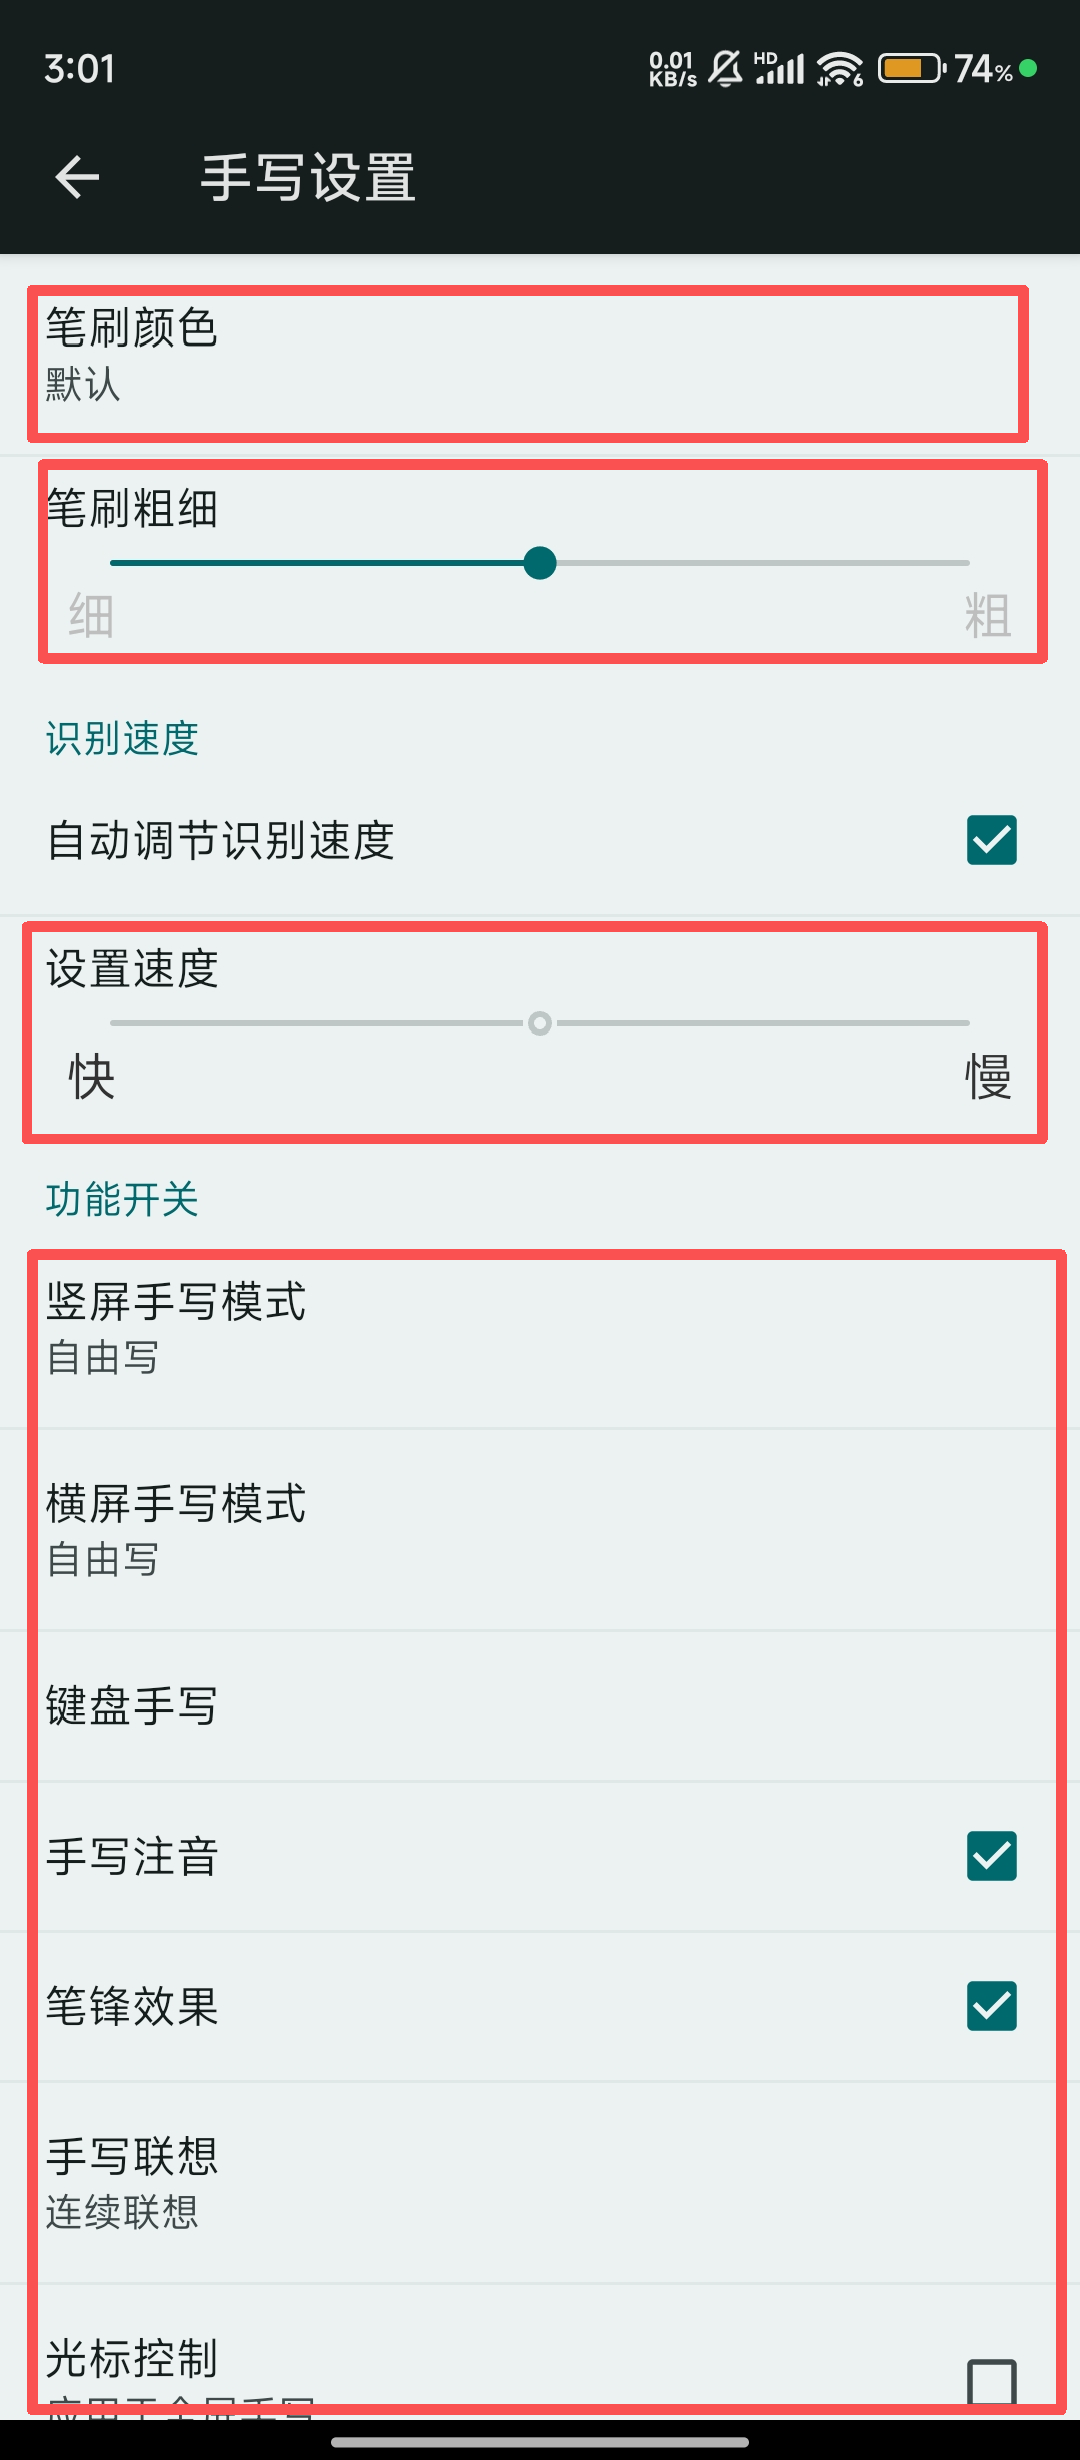Tap the 识别速度 section header

click(x=122, y=739)
